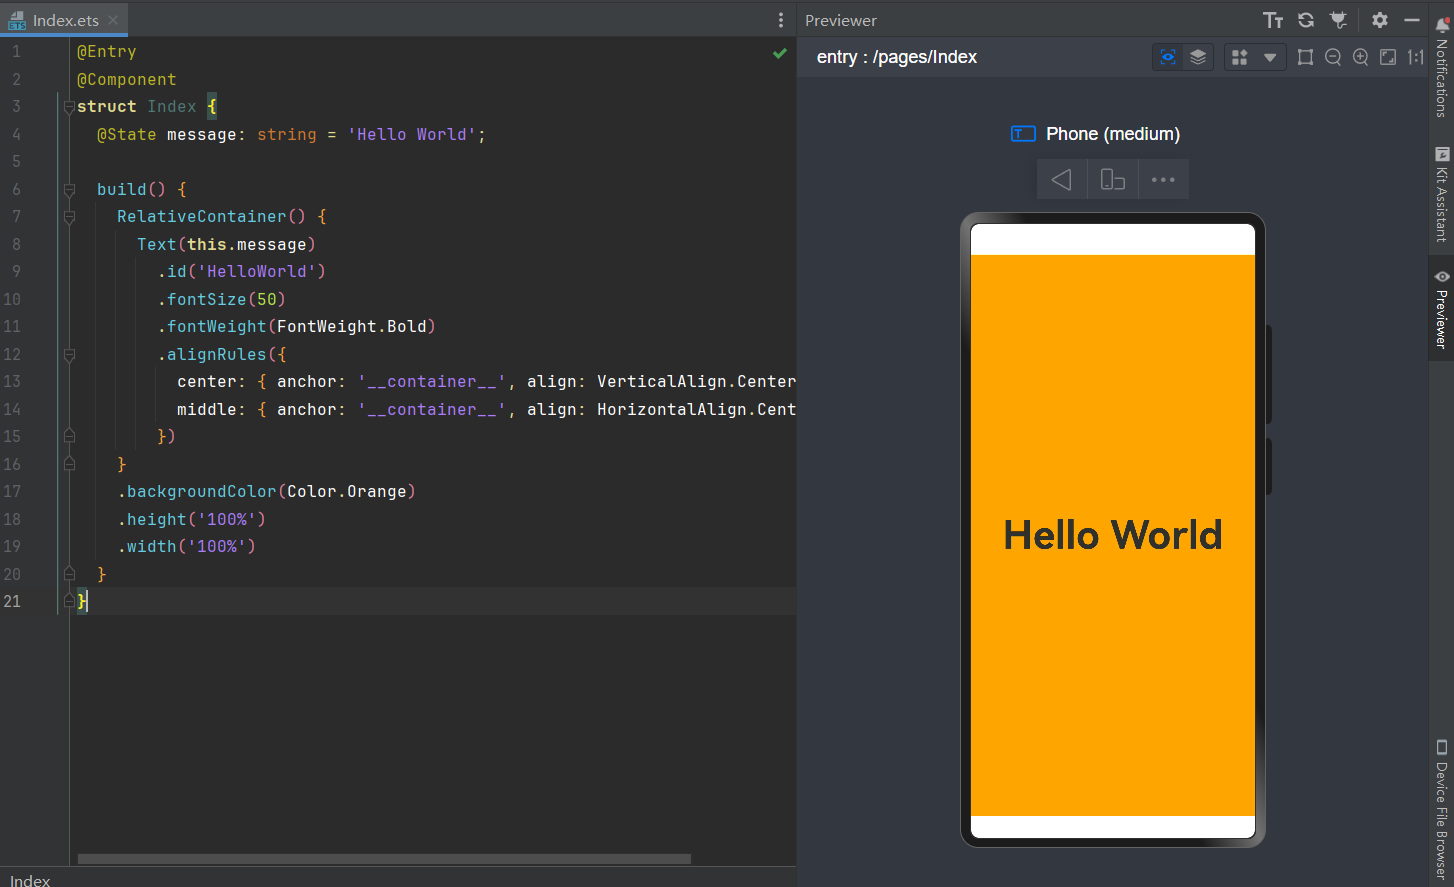This screenshot has height=887, width=1454.
Task: Click the Previewer panel title
Action: [841, 20]
